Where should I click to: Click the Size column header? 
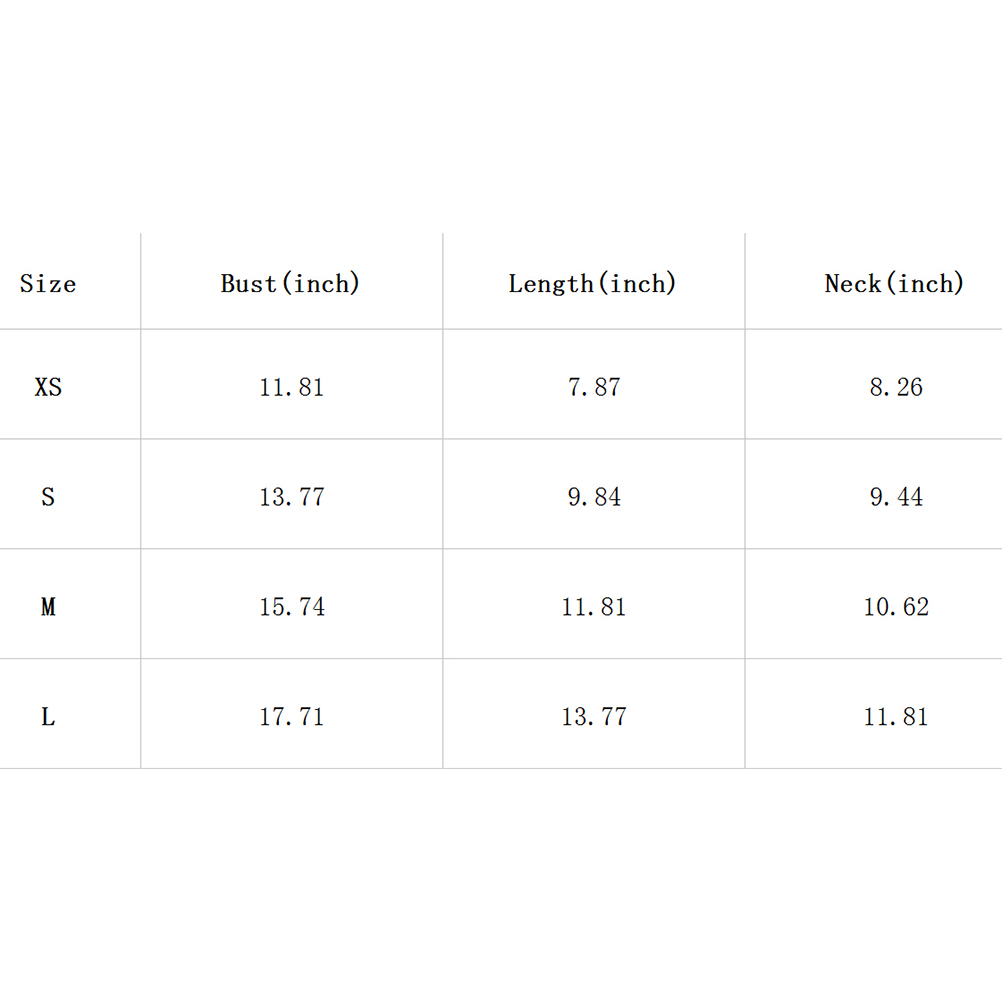tap(48, 284)
